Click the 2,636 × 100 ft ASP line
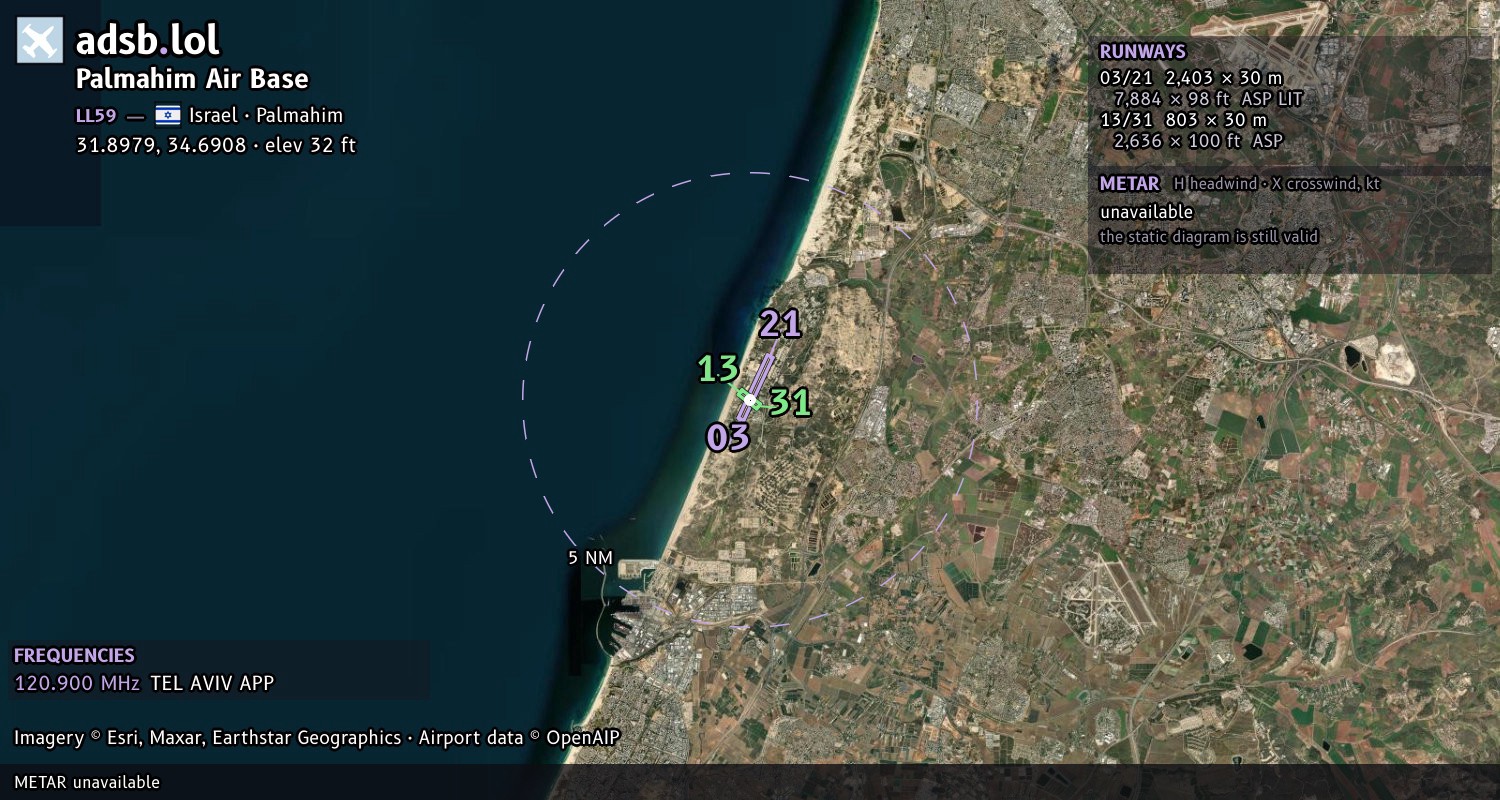The image size is (1500, 800). click(1197, 141)
